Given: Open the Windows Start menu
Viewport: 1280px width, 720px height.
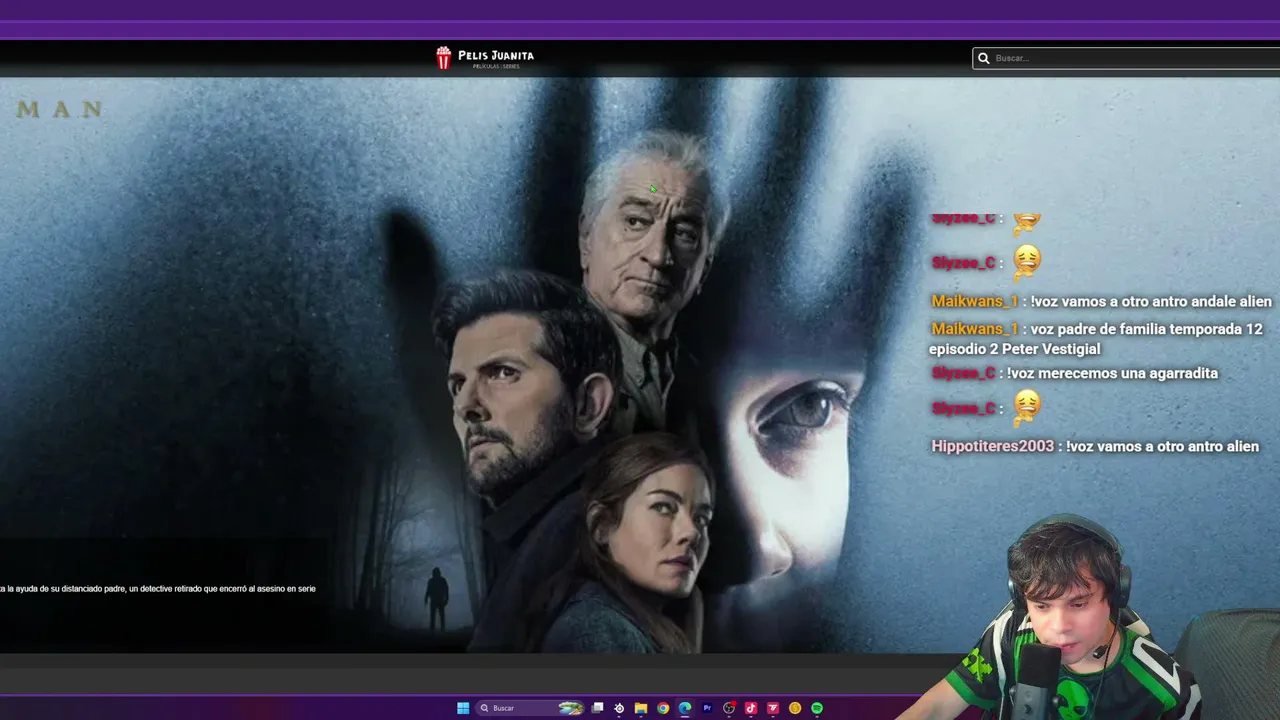Looking at the screenshot, I should (x=463, y=708).
